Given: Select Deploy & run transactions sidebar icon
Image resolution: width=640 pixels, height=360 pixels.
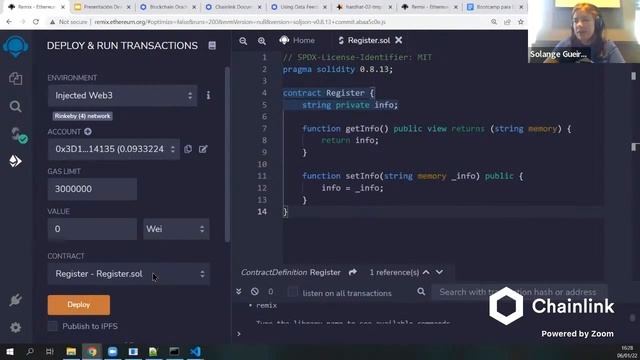Looking at the screenshot, I should 16,161.
